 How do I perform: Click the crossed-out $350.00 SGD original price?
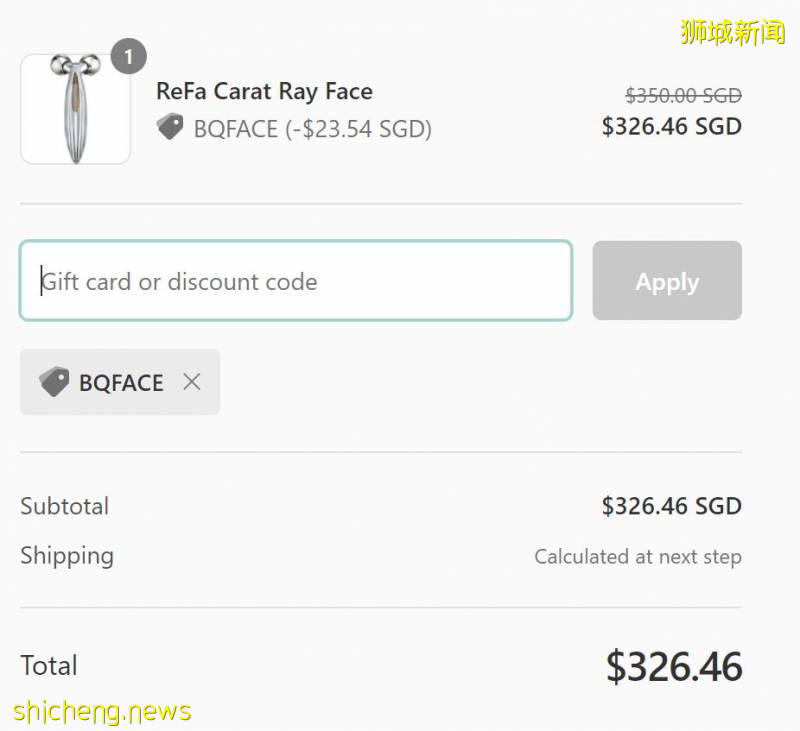pyautogui.click(x=683, y=95)
